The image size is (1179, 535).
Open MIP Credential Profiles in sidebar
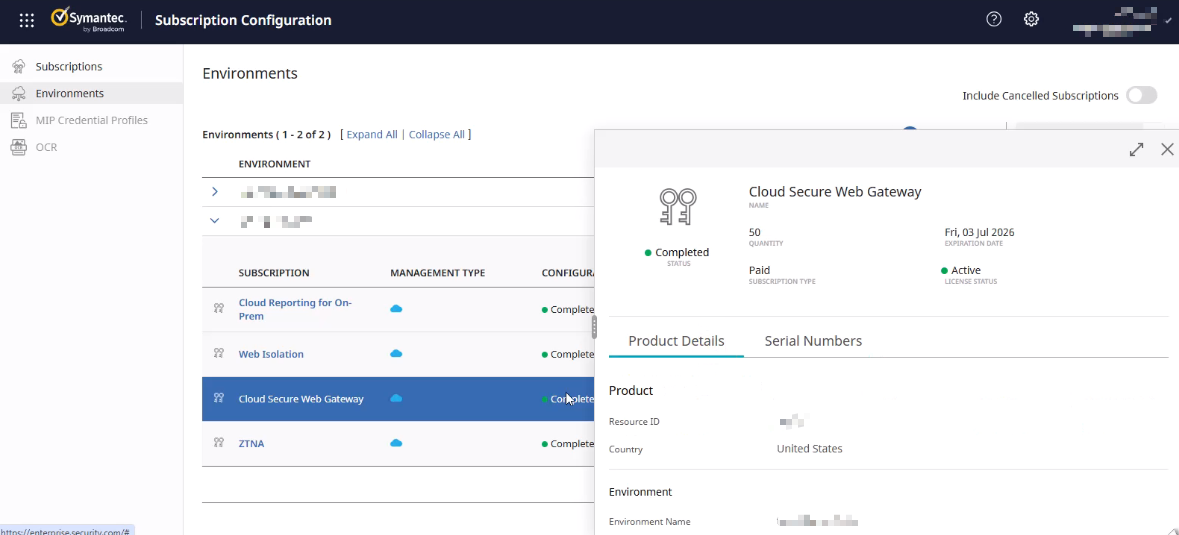tap(91, 120)
